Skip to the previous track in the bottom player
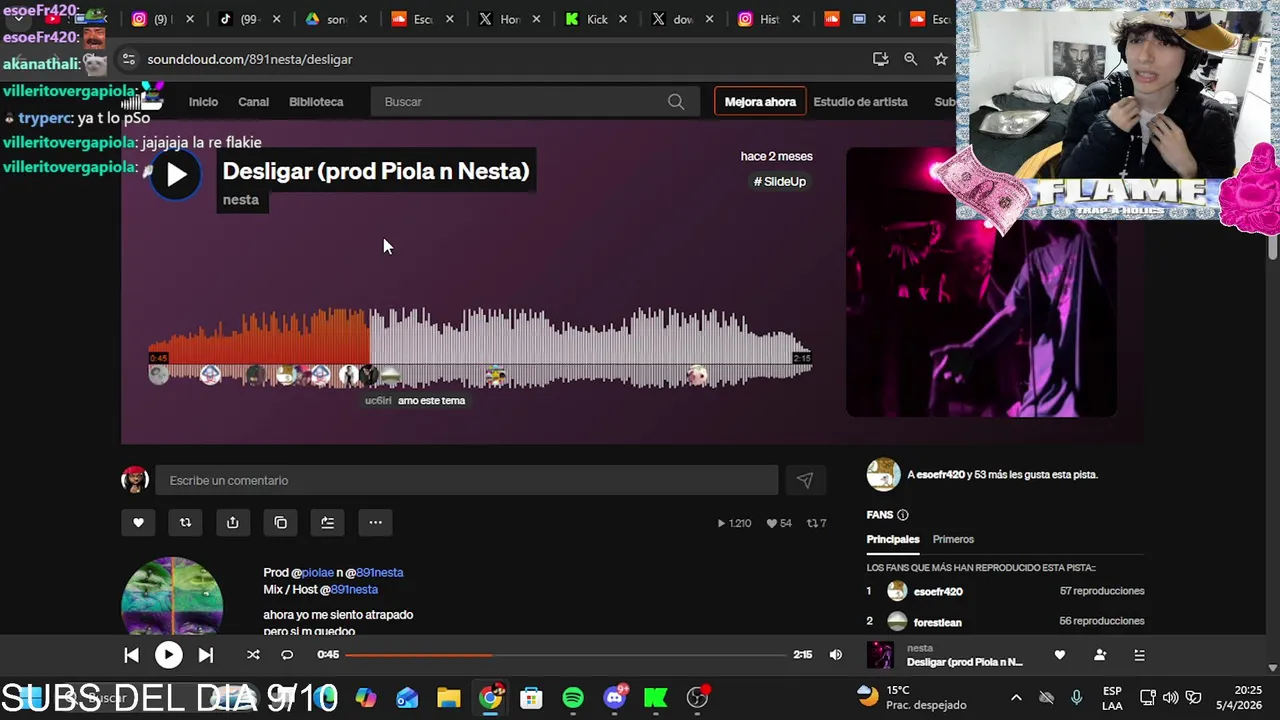1280x720 pixels. coord(131,655)
